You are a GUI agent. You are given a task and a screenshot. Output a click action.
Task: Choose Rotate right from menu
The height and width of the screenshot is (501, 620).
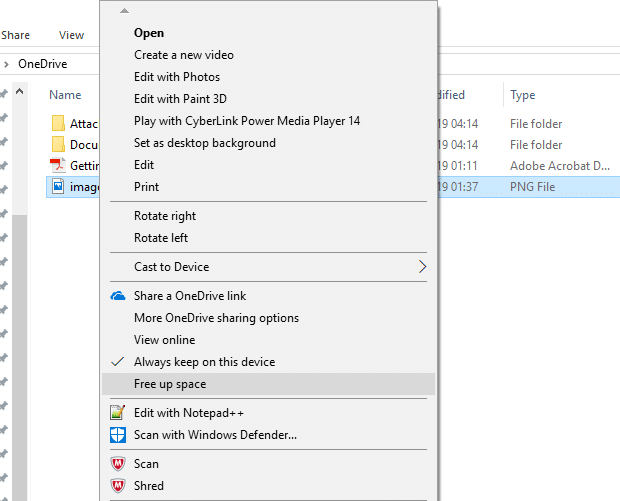[165, 216]
